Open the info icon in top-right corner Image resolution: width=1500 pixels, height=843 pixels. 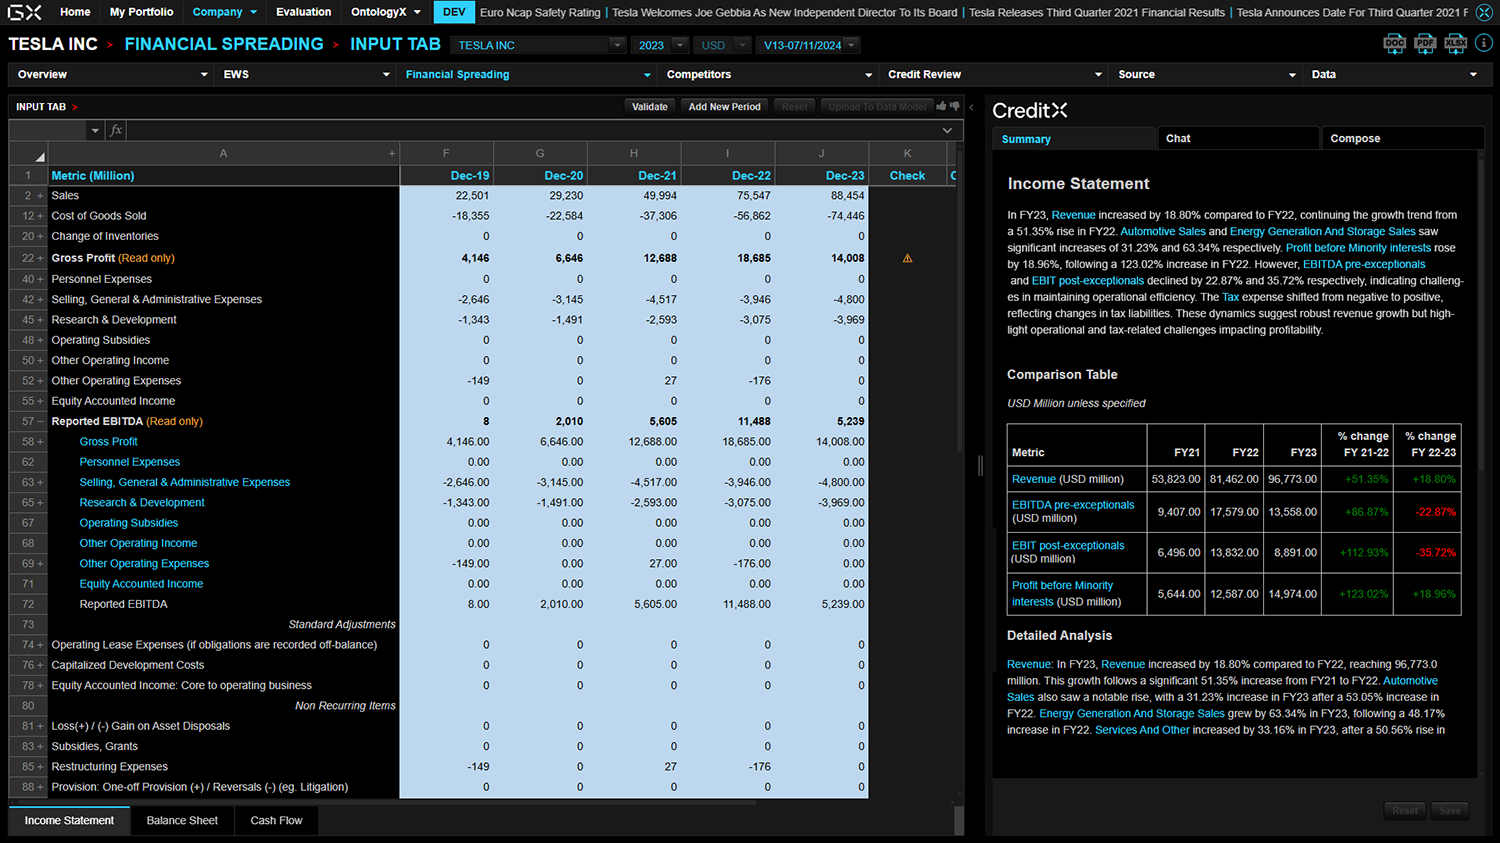tap(1483, 43)
